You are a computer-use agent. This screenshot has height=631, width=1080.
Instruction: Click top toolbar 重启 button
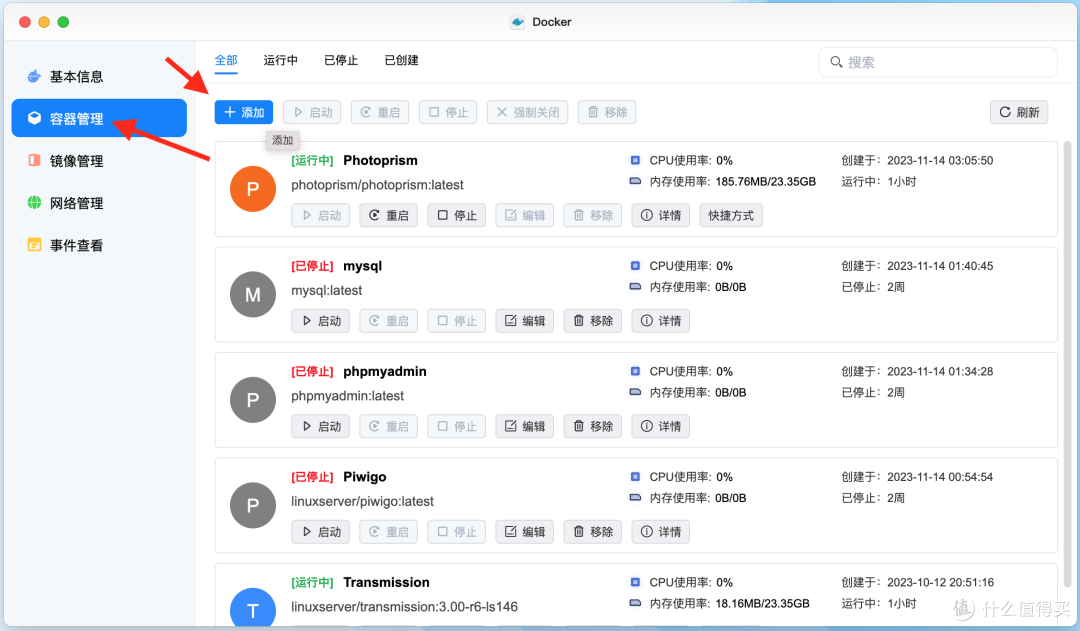pos(380,112)
